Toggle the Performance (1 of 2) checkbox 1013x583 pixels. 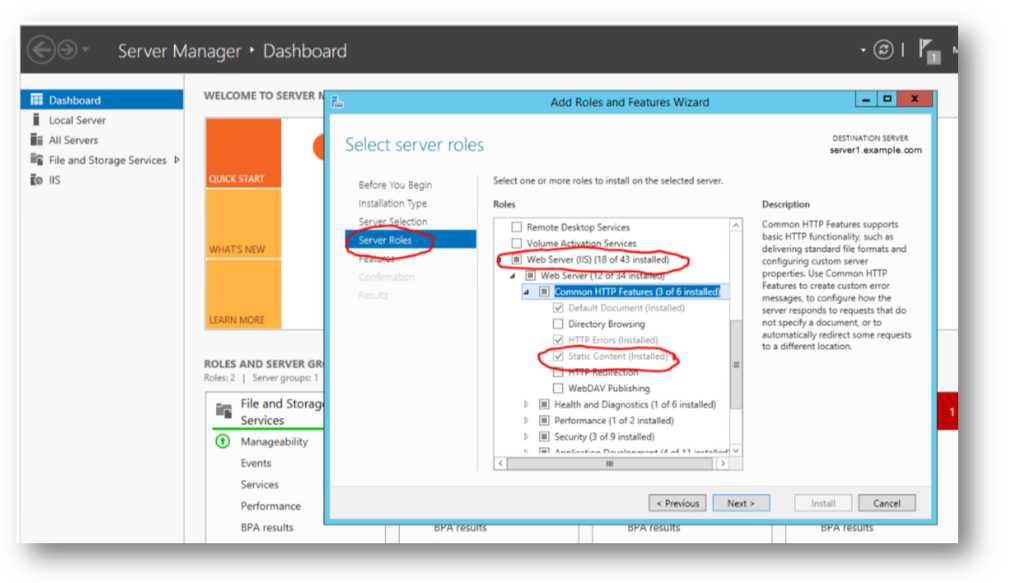click(544, 420)
